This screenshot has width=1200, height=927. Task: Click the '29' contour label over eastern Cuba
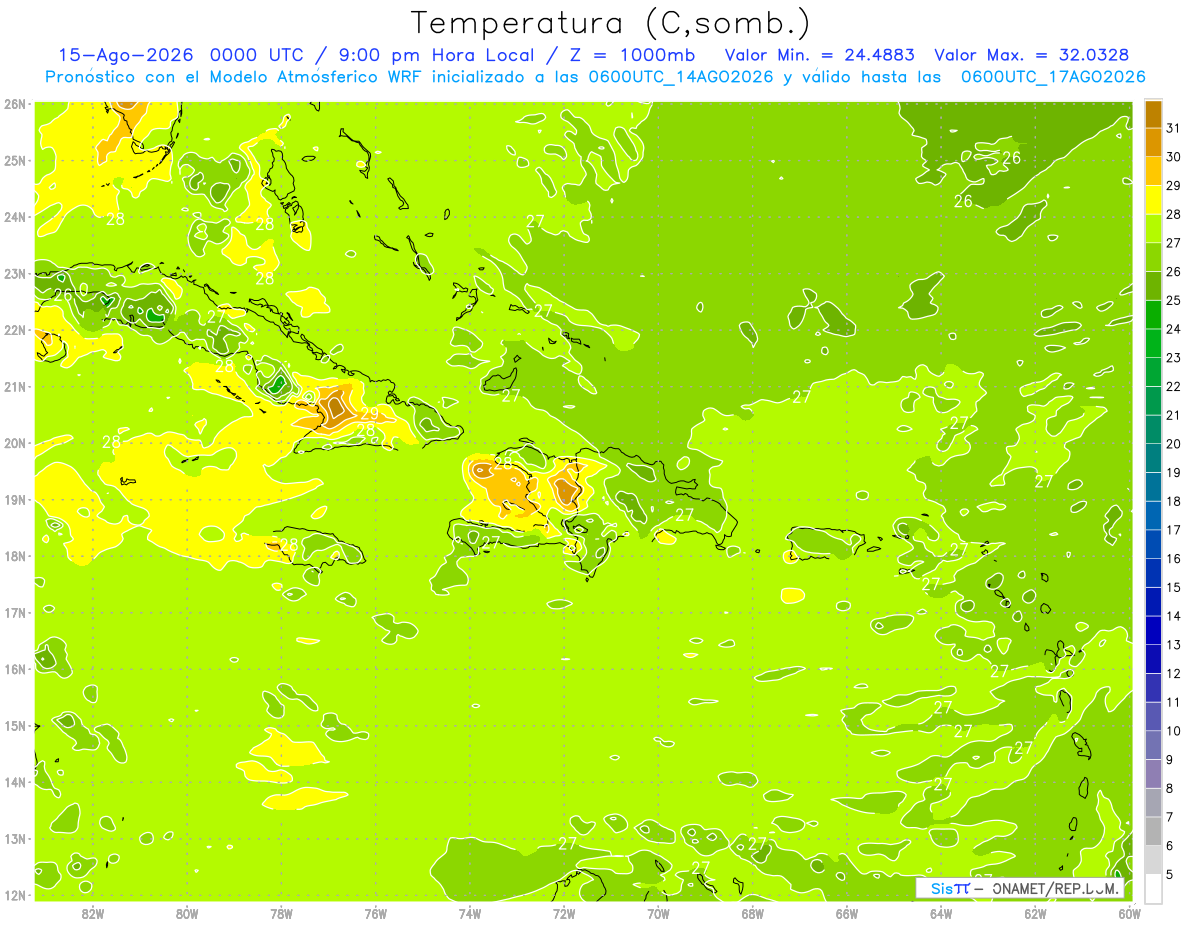coord(369,413)
